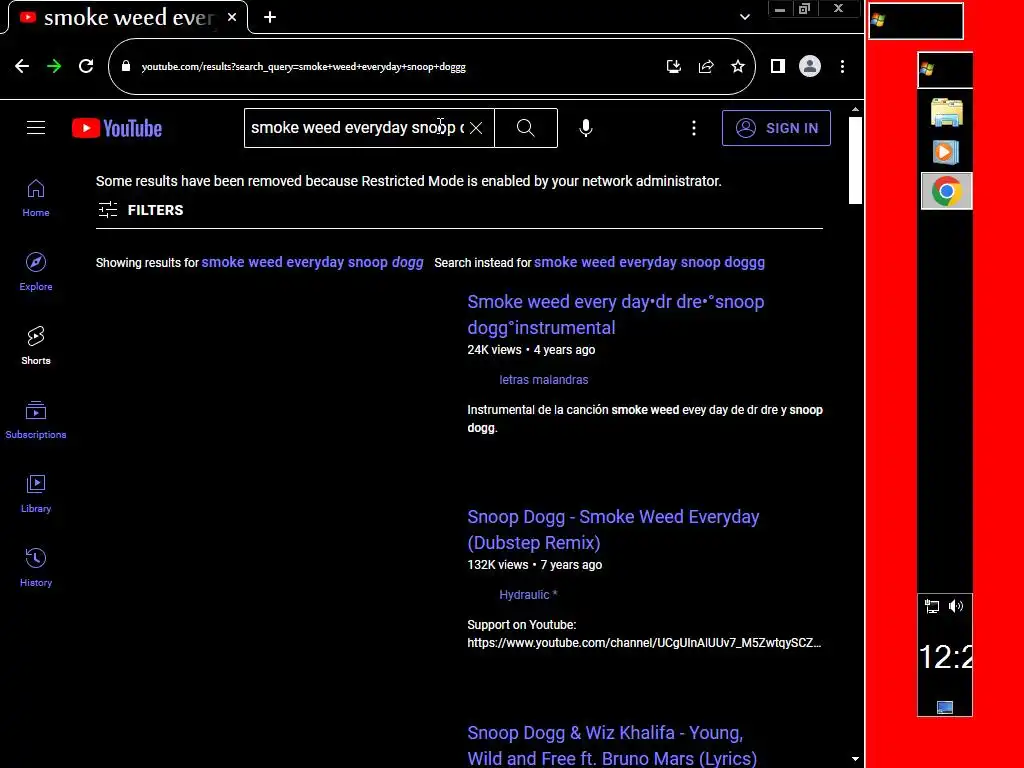Expand the tab search chevron

tap(744, 17)
